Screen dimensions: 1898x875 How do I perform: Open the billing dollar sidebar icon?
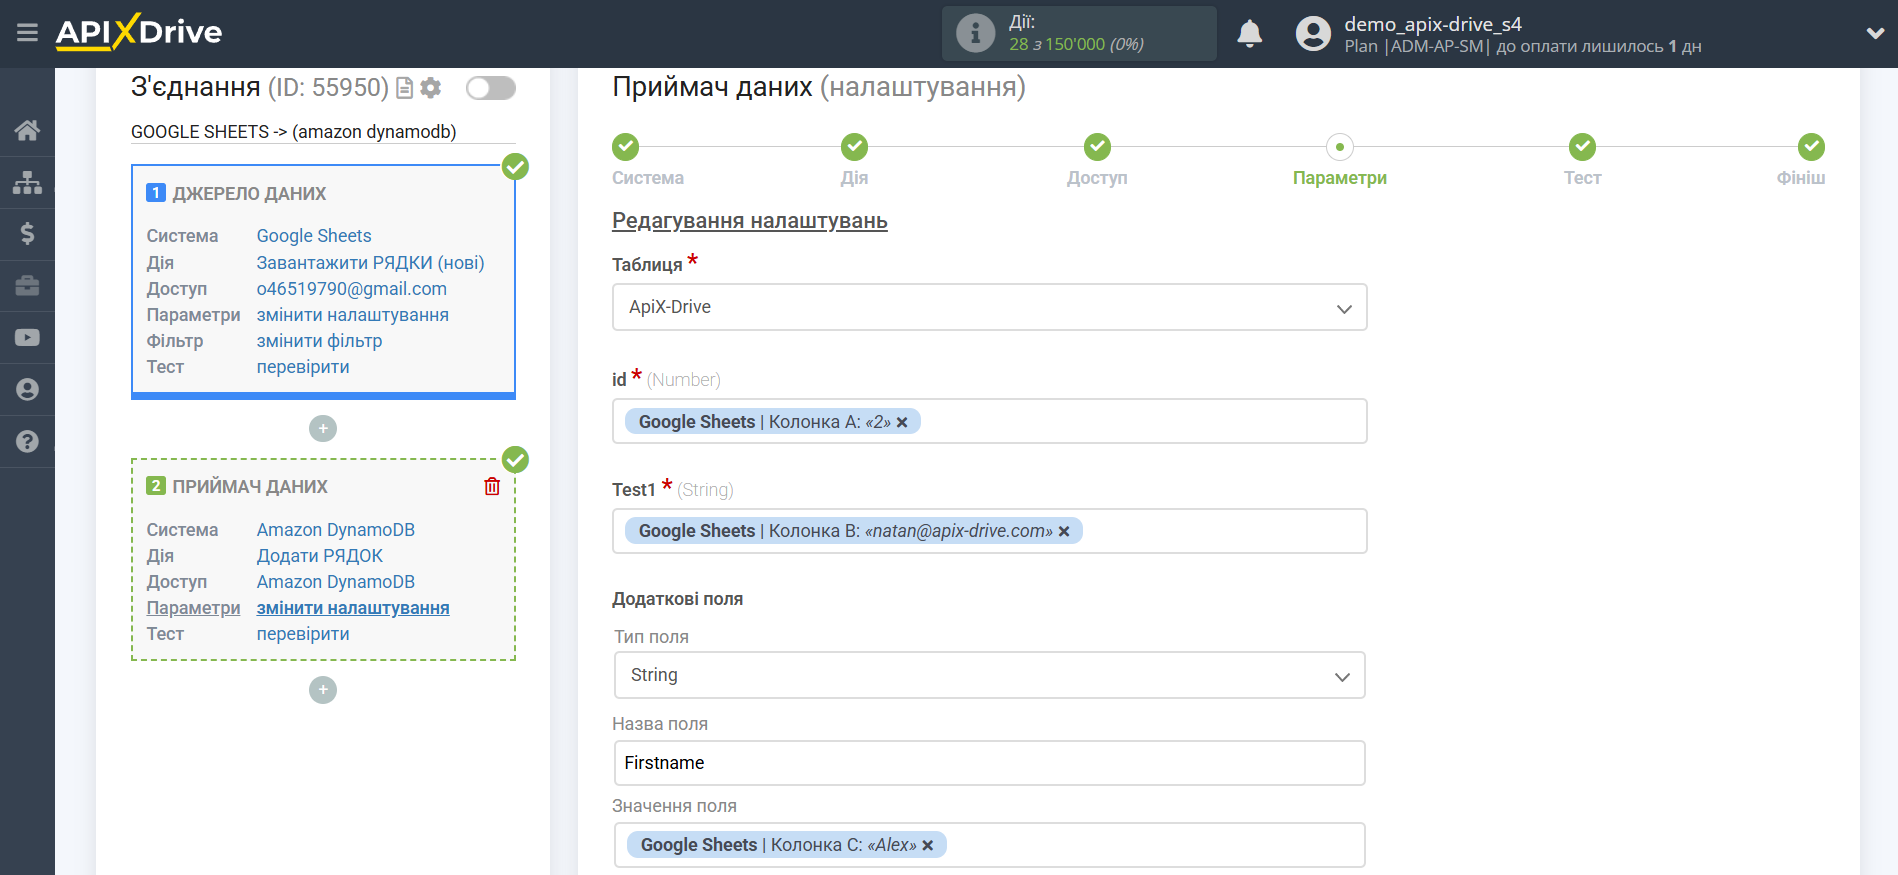(x=27, y=234)
